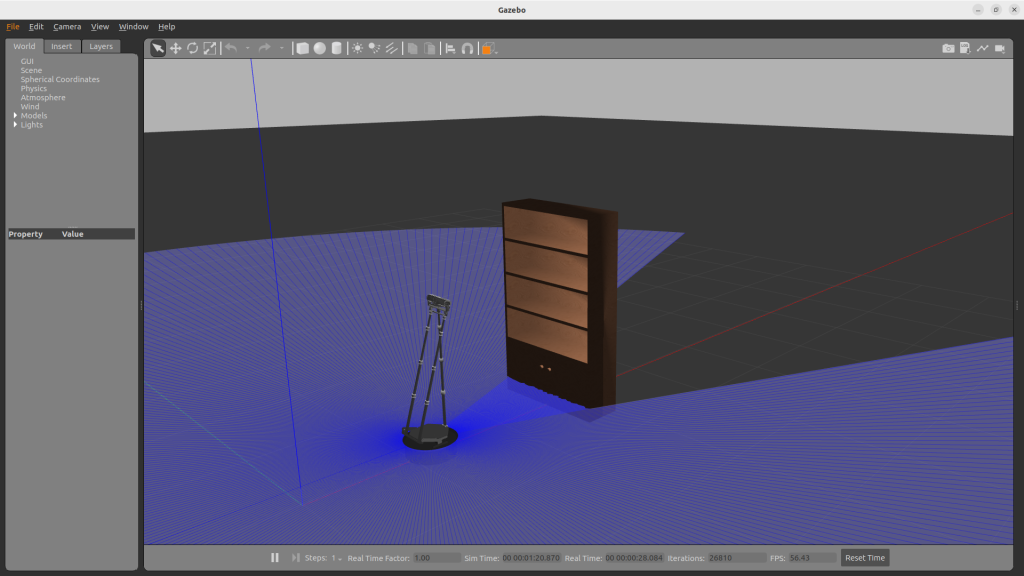The height and width of the screenshot is (576, 1024).
Task: Toggle the snap magnet tool
Action: pyautogui.click(x=467, y=48)
